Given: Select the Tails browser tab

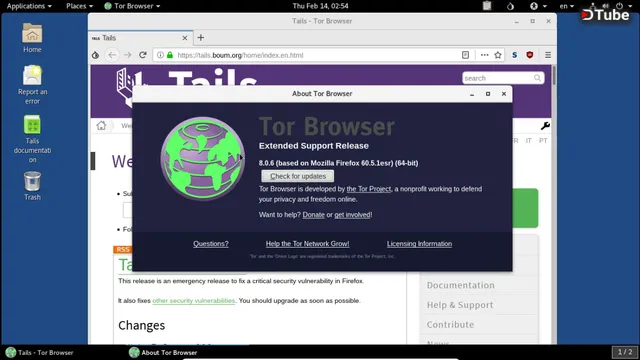Looking at the screenshot, I should (140, 38).
